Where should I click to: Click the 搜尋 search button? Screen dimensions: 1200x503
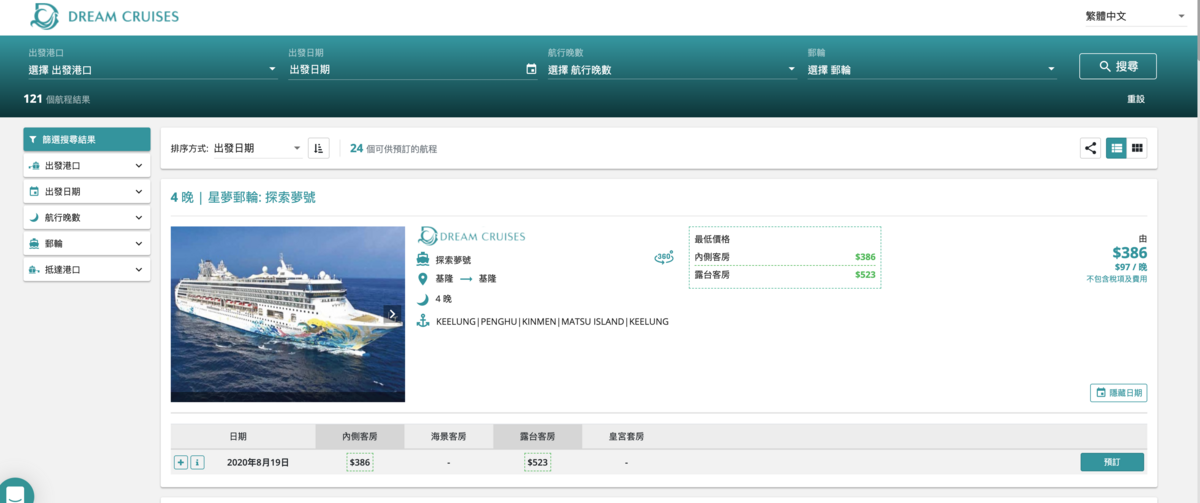click(1118, 66)
